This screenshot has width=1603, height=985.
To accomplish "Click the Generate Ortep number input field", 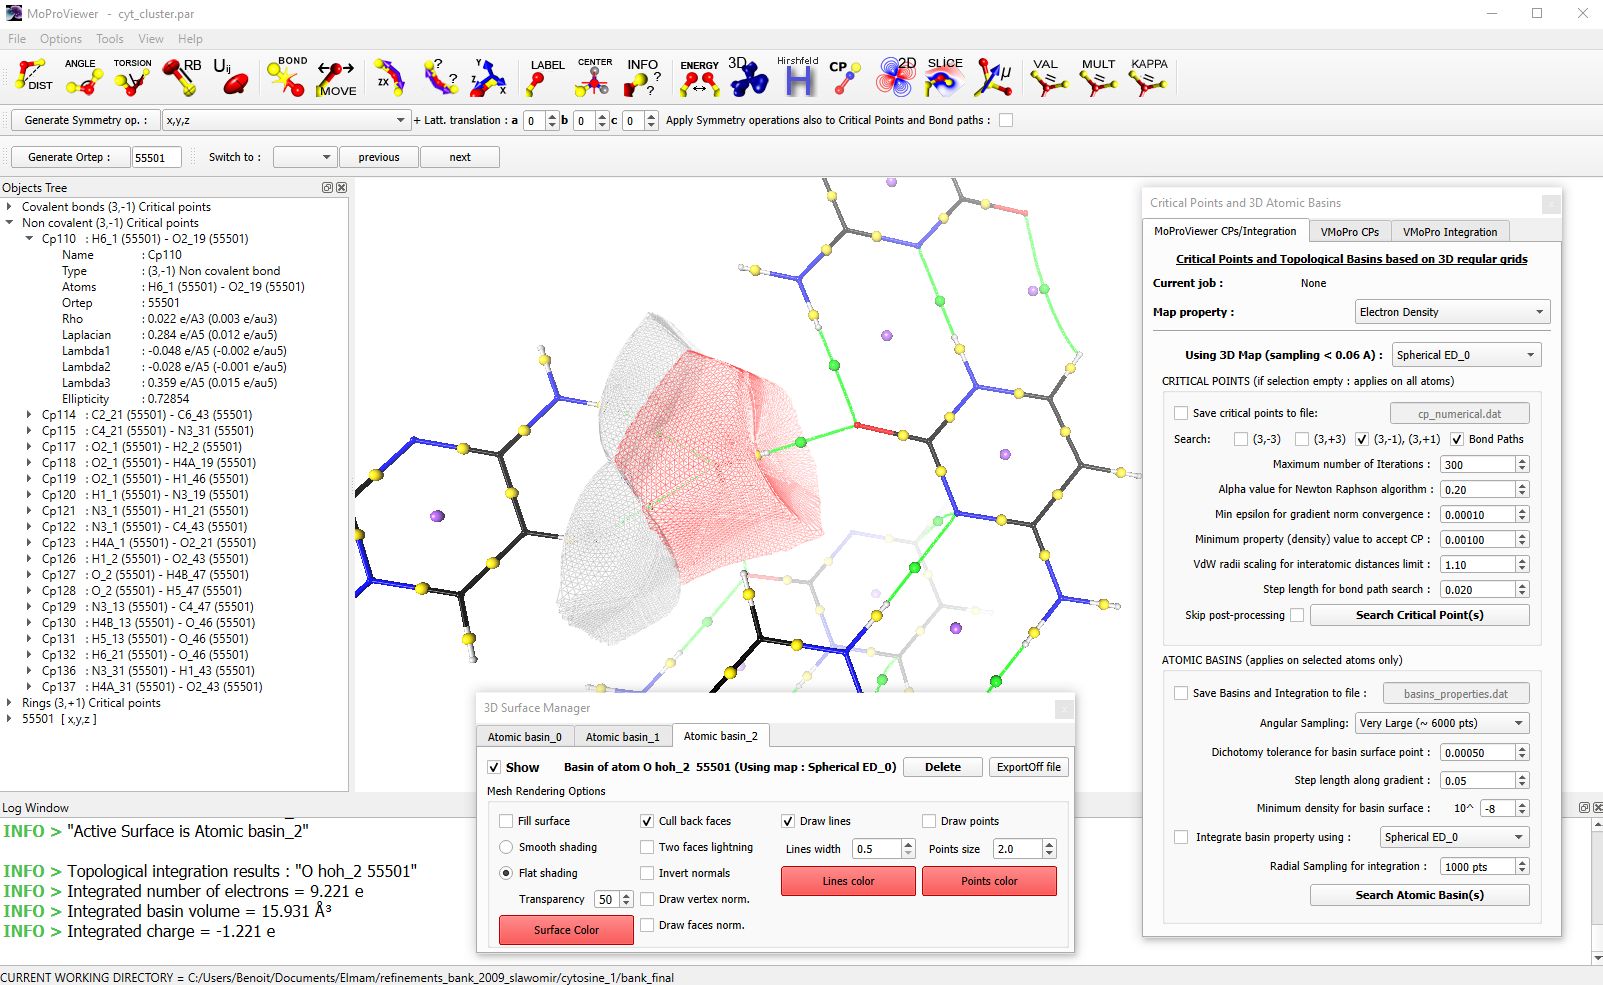I will pyautogui.click(x=156, y=157).
